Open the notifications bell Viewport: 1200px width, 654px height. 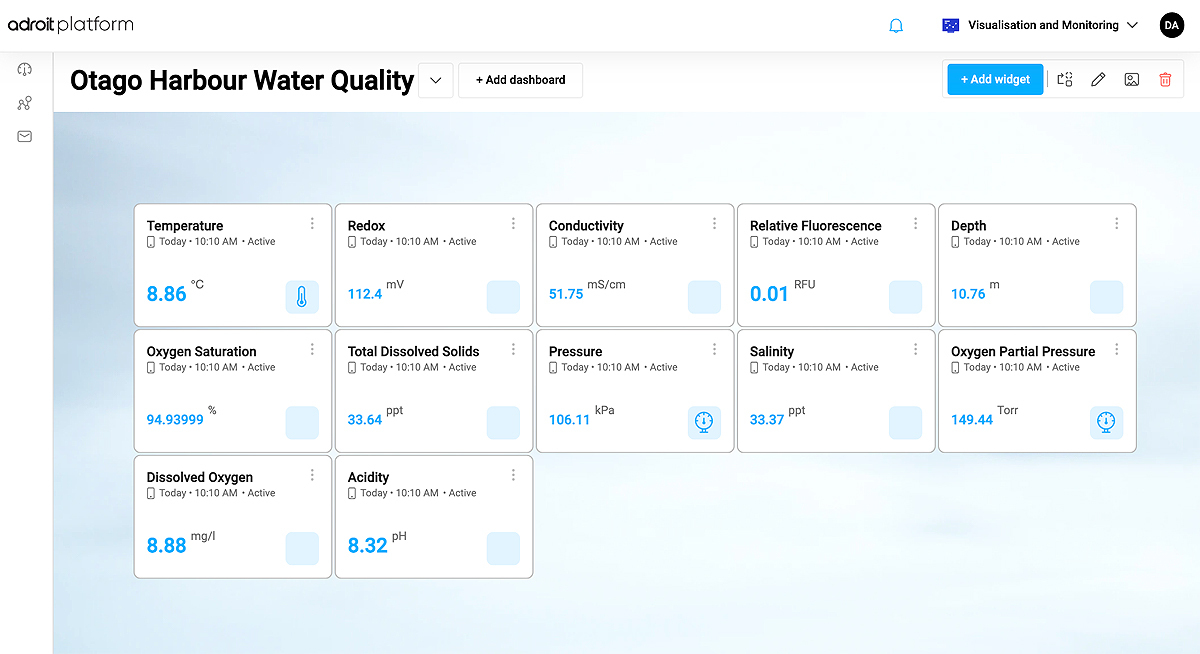point(896,26)
